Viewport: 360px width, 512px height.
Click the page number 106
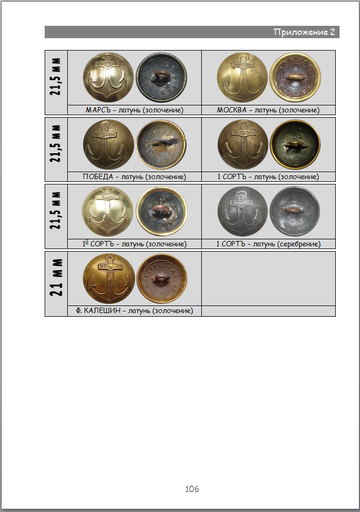coord(192,489)
